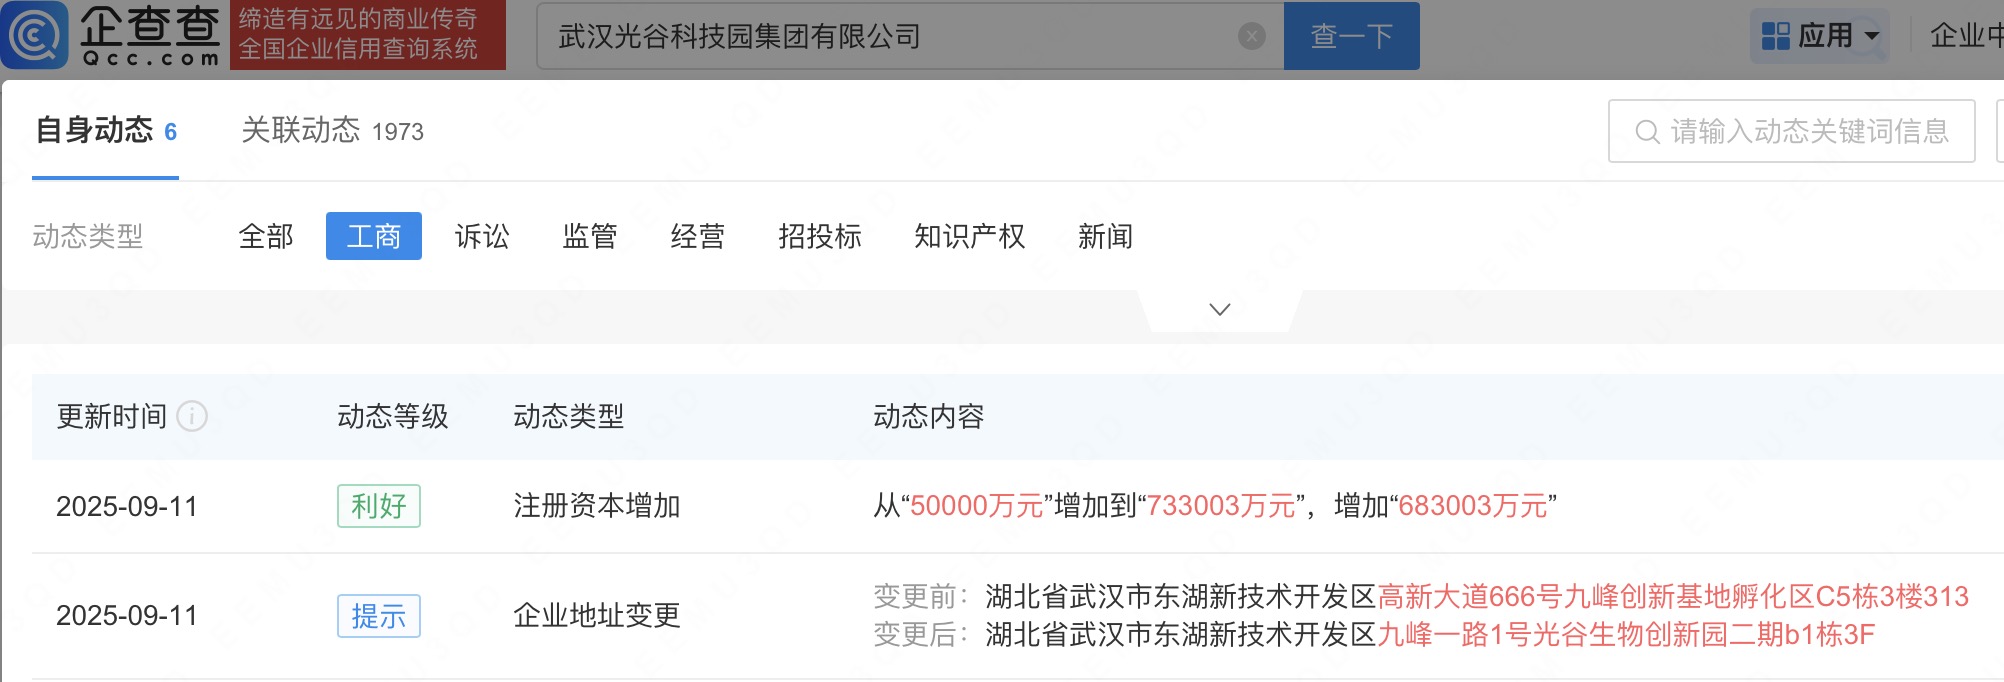Click the red slogan banner
2004x682 pixels.
368,35
